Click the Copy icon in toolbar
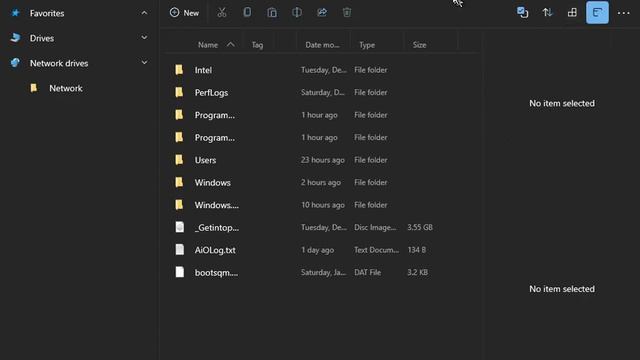640x360 pixels. [x=247, y=12]
